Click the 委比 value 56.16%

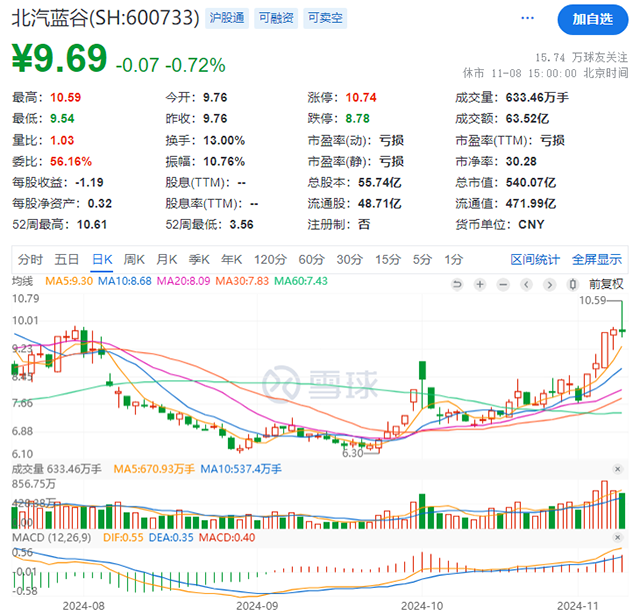71,162
